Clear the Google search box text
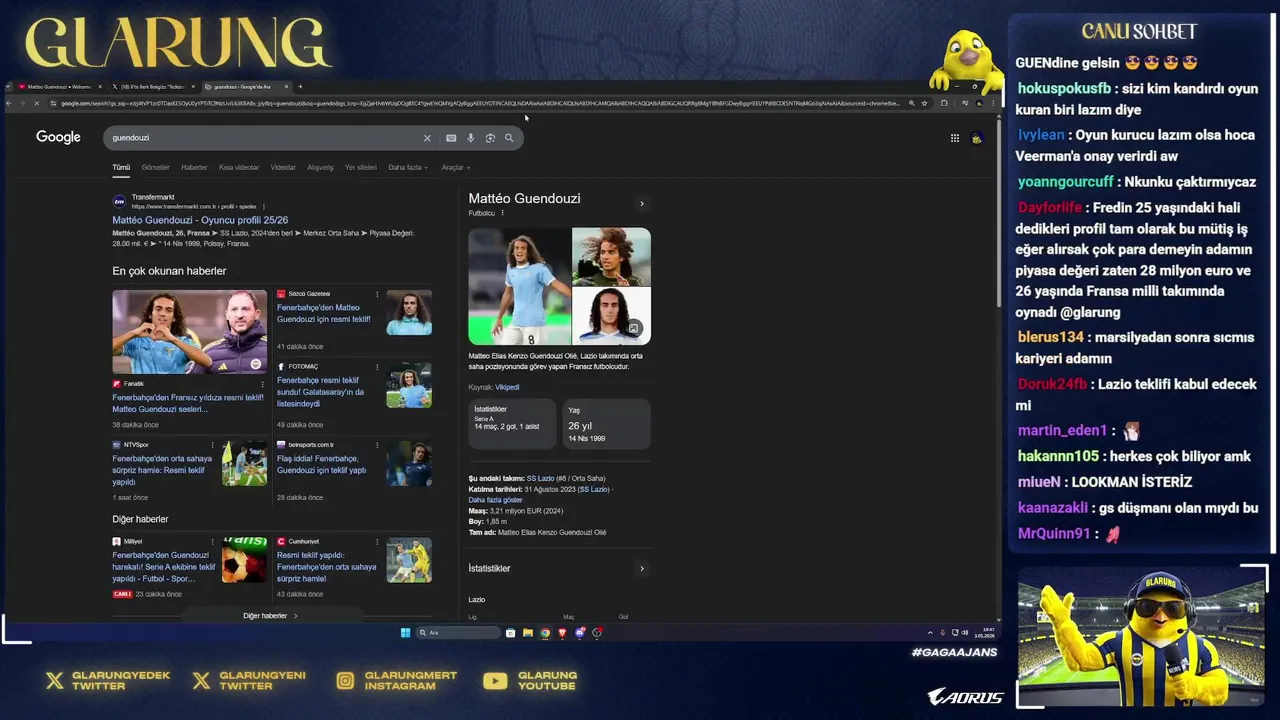The width and height of the screenshot is (1280, 720). click(427, 138)
